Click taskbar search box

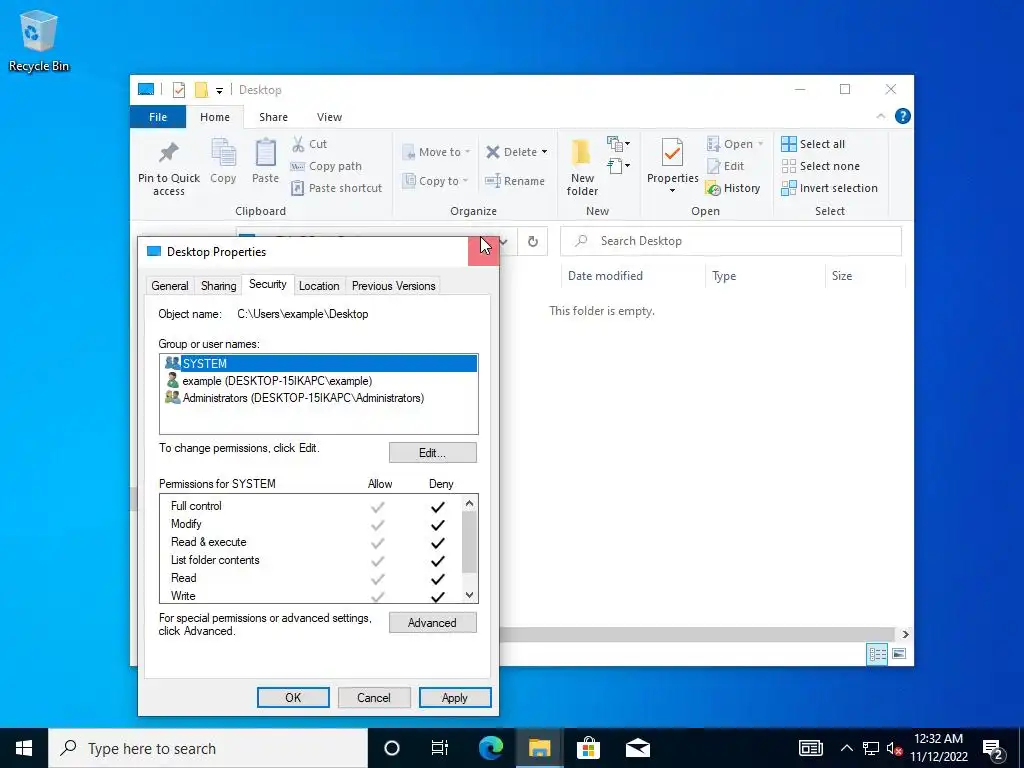point(208,748)
